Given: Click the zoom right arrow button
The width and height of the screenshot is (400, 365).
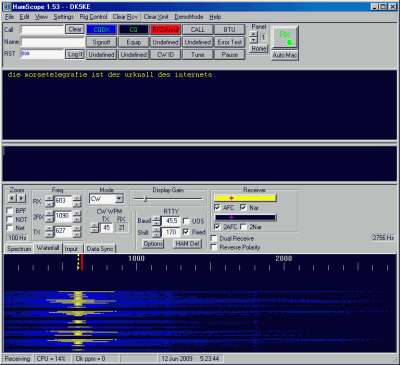Looking at the screenshot, I should click(21, 198).
